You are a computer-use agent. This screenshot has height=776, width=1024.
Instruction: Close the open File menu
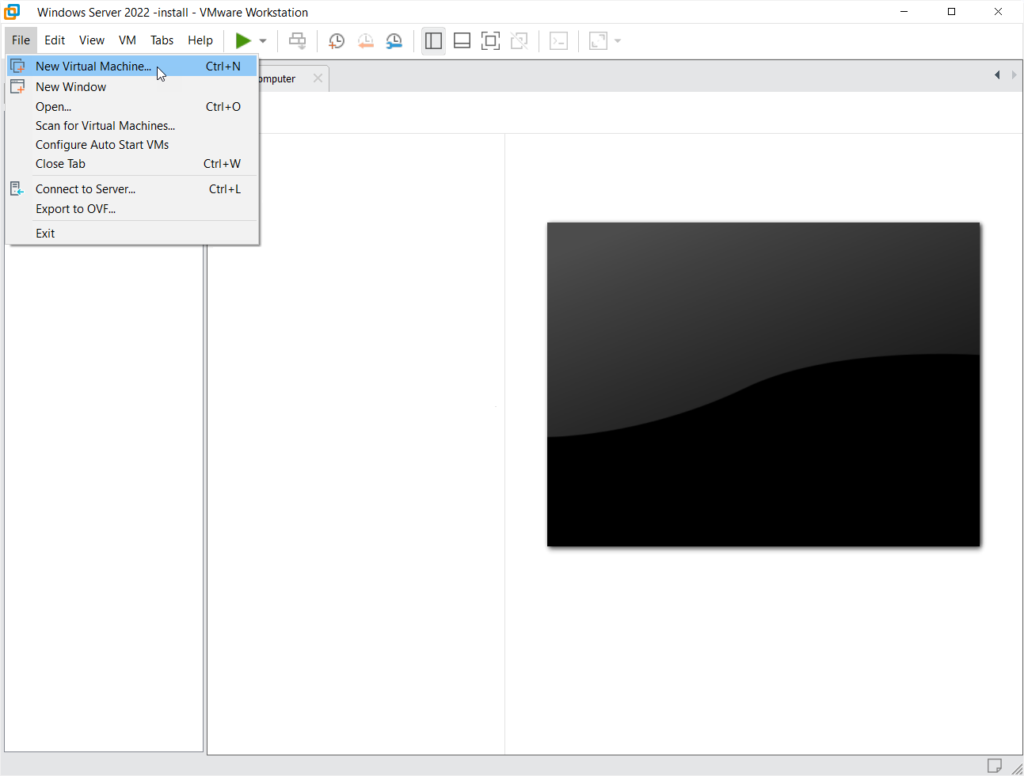point(20,40)
